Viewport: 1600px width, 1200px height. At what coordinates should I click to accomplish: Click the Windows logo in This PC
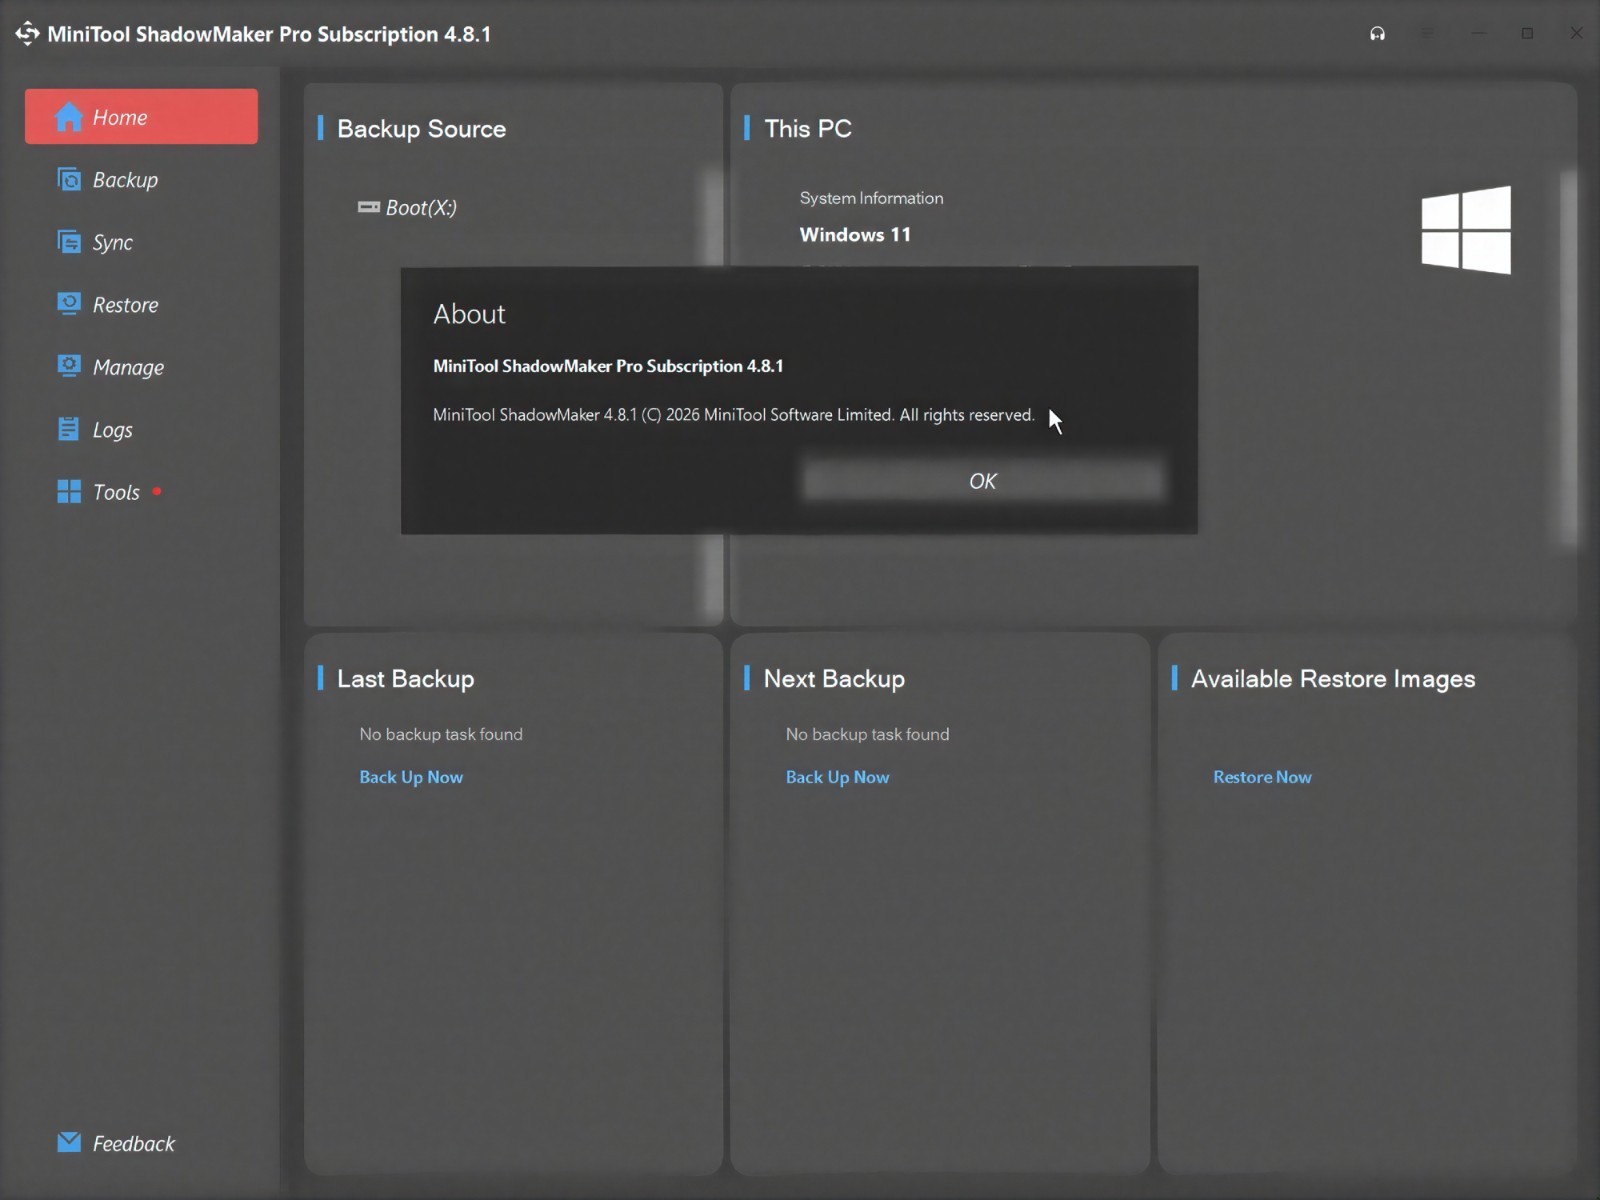point(1466,230)
